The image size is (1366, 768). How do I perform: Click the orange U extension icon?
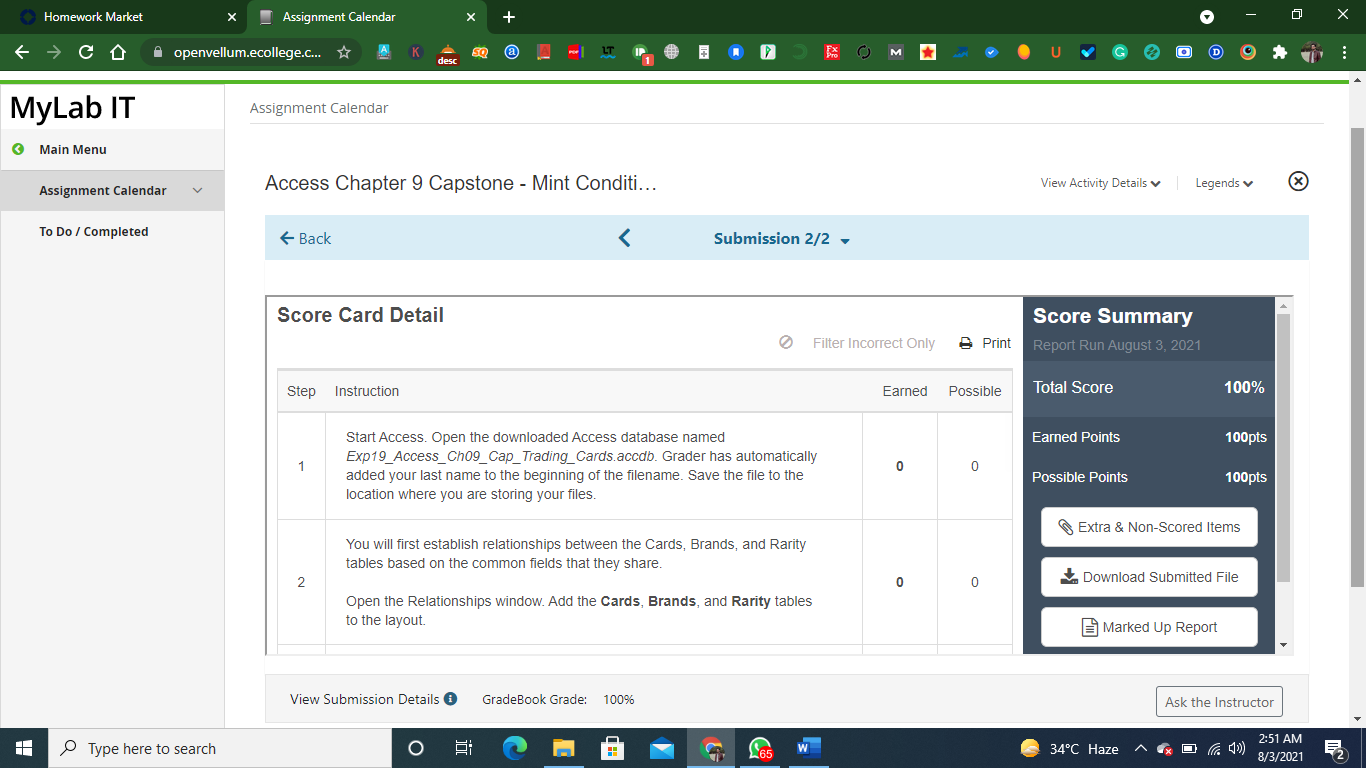(1056, 52)
